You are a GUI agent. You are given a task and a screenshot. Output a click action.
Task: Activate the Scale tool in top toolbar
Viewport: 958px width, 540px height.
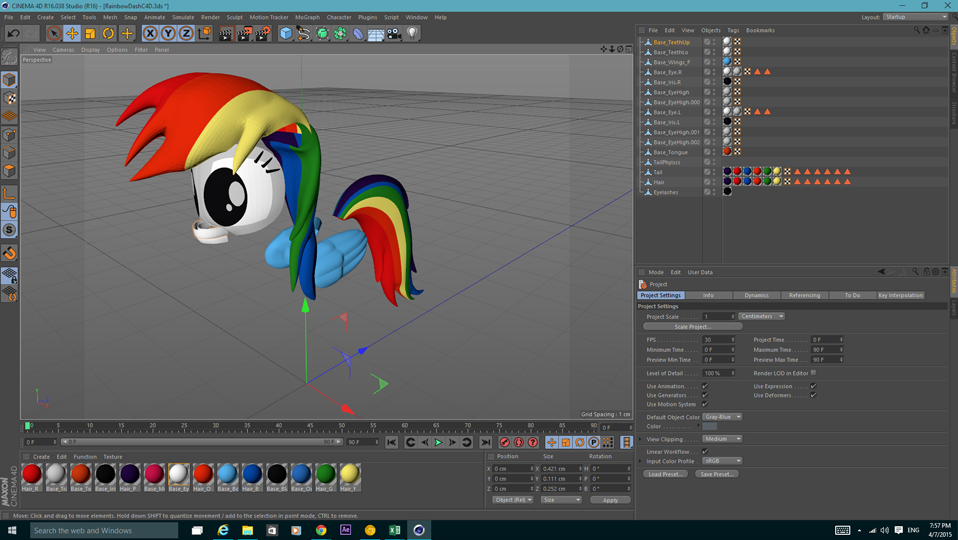[x=90, y=34]
